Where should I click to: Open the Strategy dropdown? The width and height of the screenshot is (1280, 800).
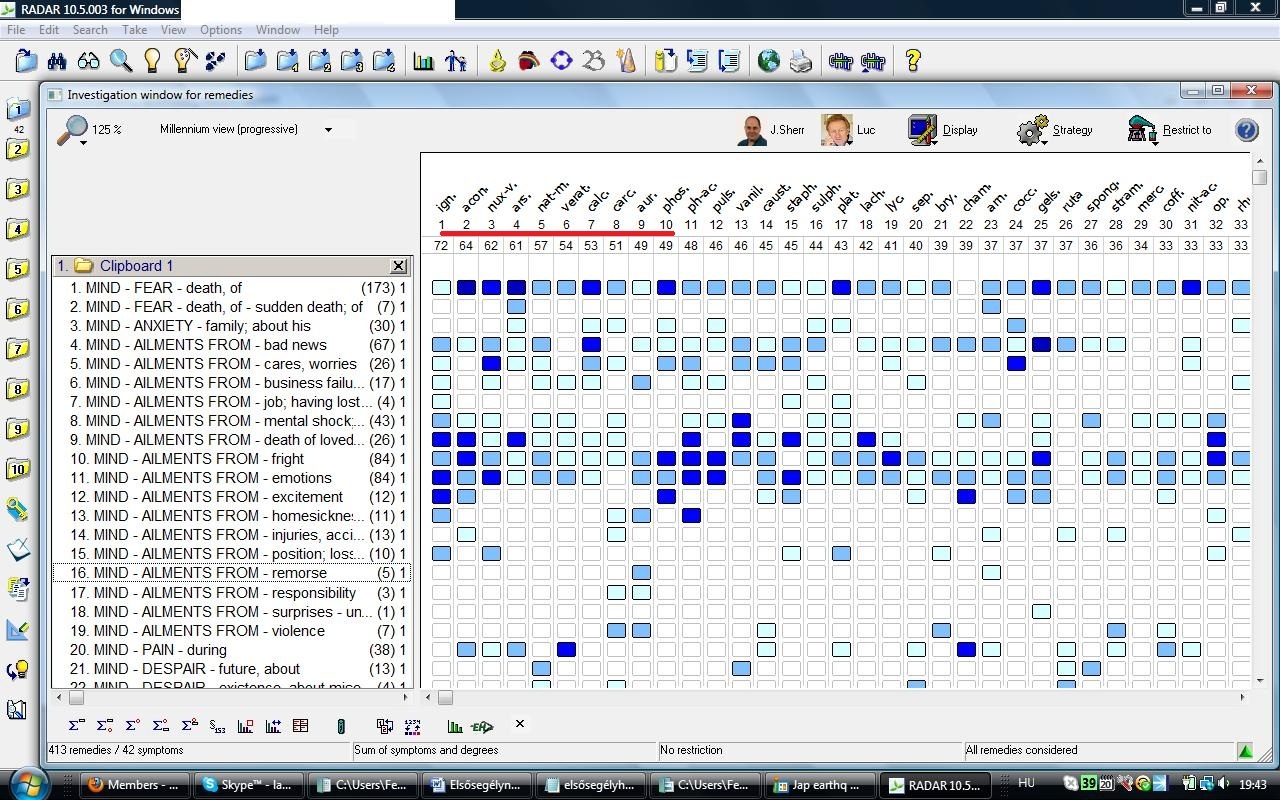[1054, 130]
